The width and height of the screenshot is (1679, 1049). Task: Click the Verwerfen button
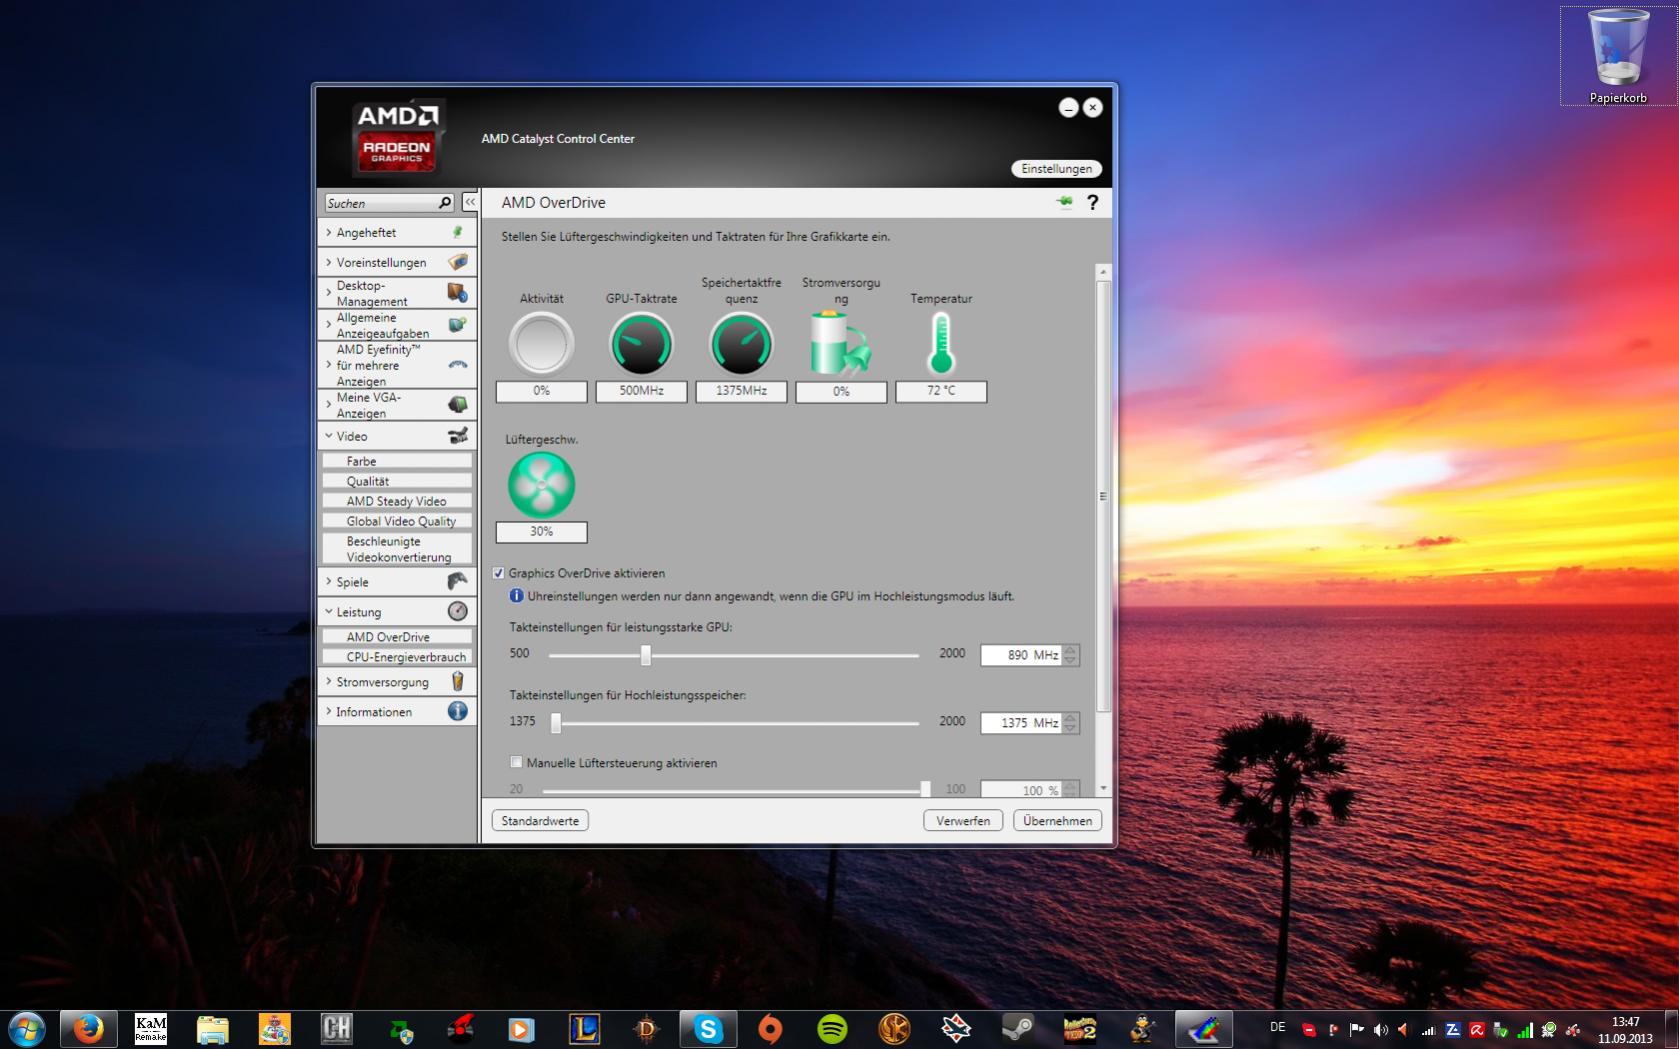[963, 820]
